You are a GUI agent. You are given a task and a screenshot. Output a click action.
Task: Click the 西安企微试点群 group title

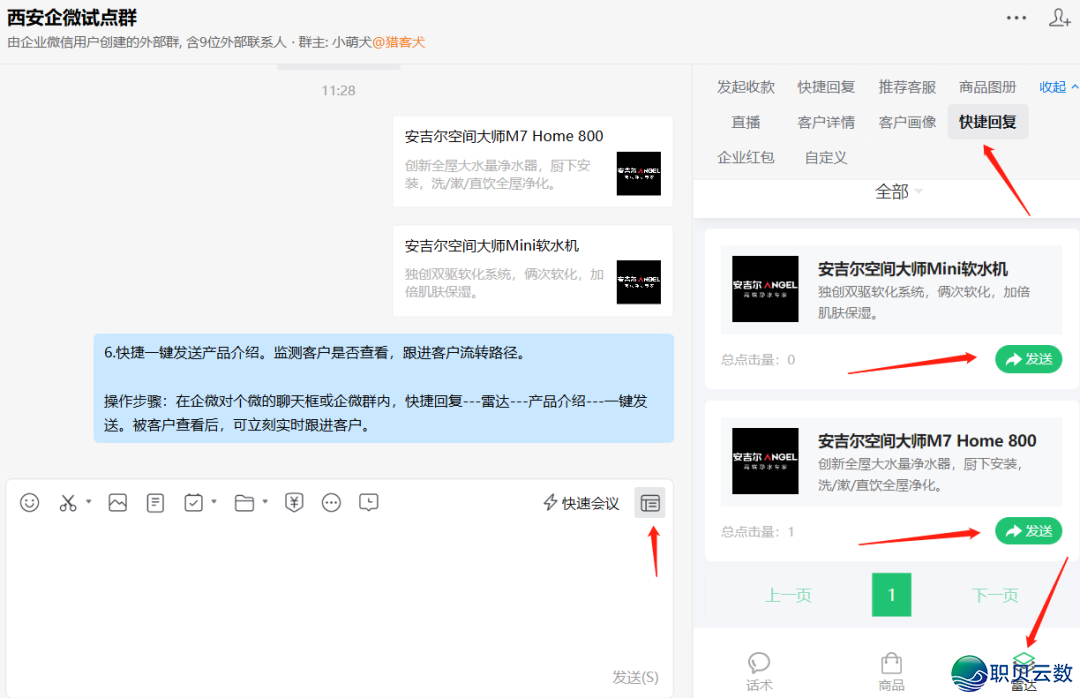(x=72, y=17)
